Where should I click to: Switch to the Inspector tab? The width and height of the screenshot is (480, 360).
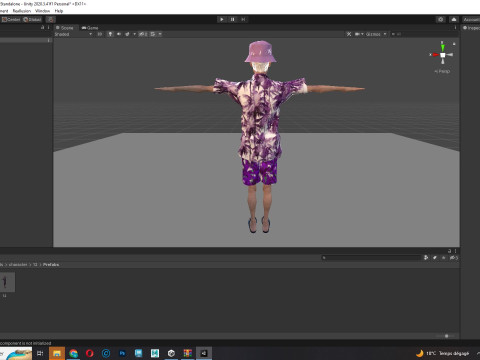tap(471, 28)
